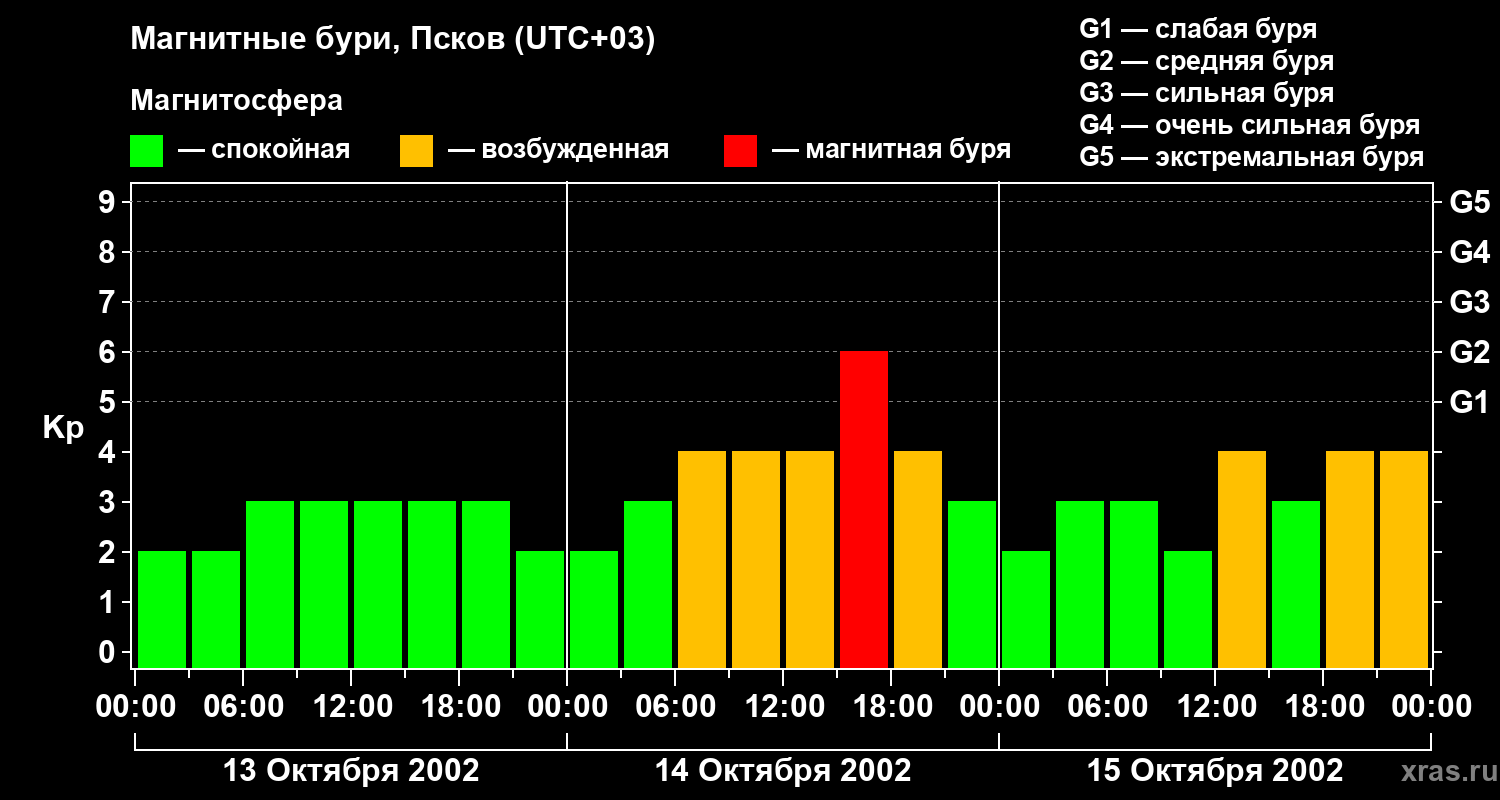Click the '15 Октября 2002' date label
Viewport: 1500px width, 800px height.
pos(1215,771)
